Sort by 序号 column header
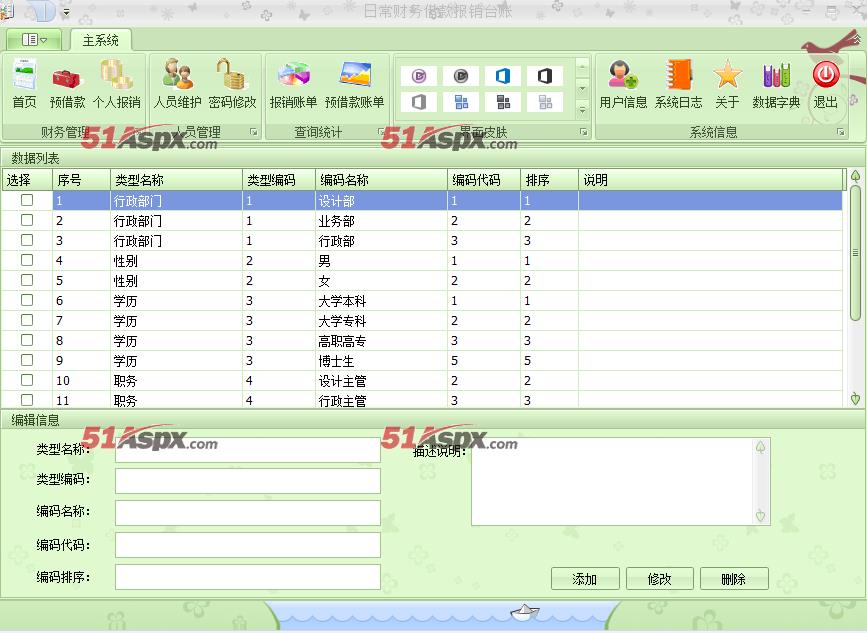This screenshot has width=867, height=633. (x=82, y=180)
